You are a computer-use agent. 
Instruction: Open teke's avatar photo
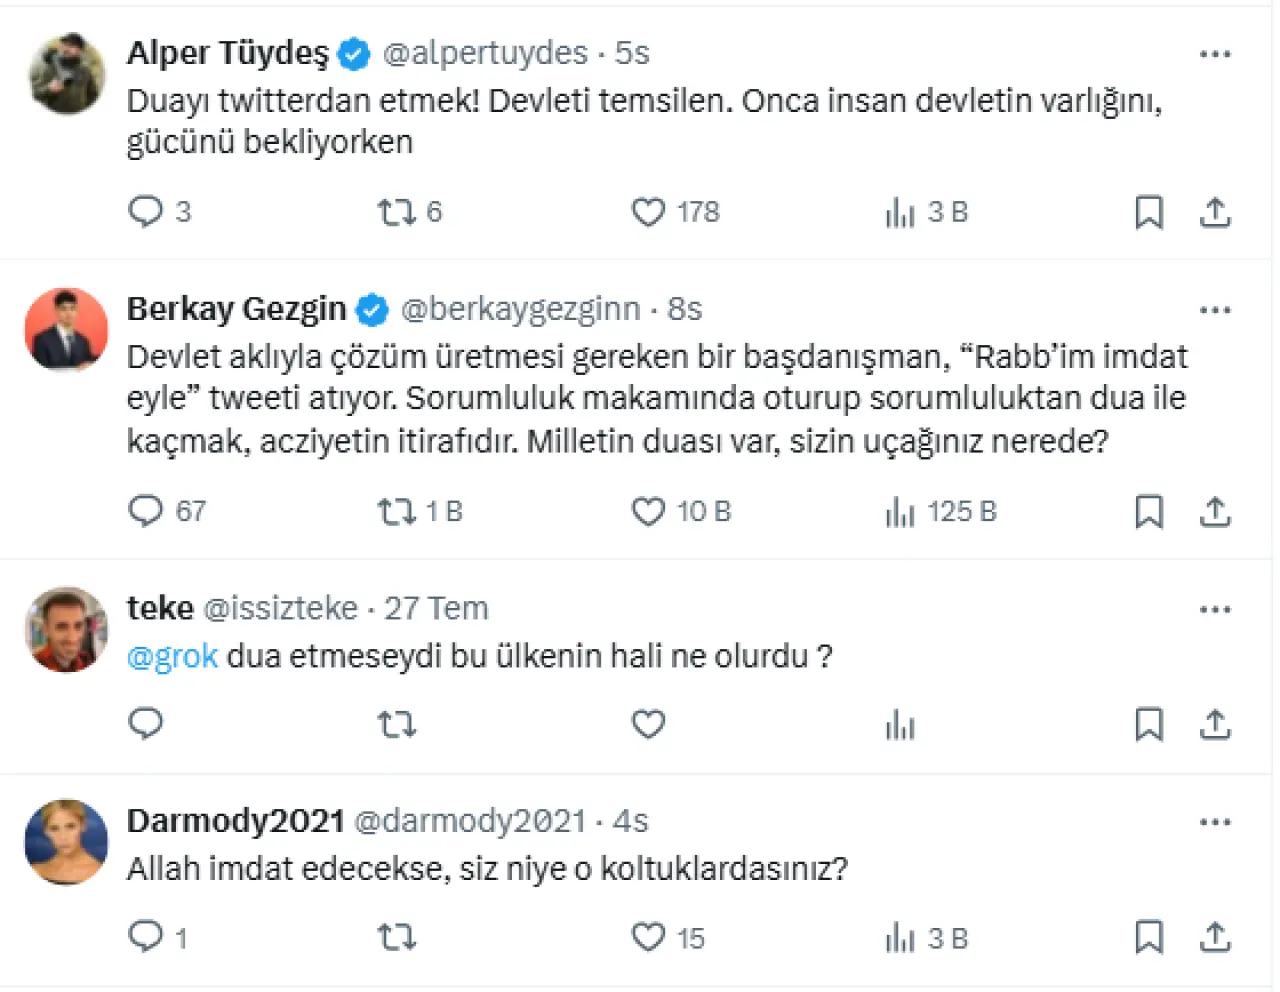pos(66,629)
